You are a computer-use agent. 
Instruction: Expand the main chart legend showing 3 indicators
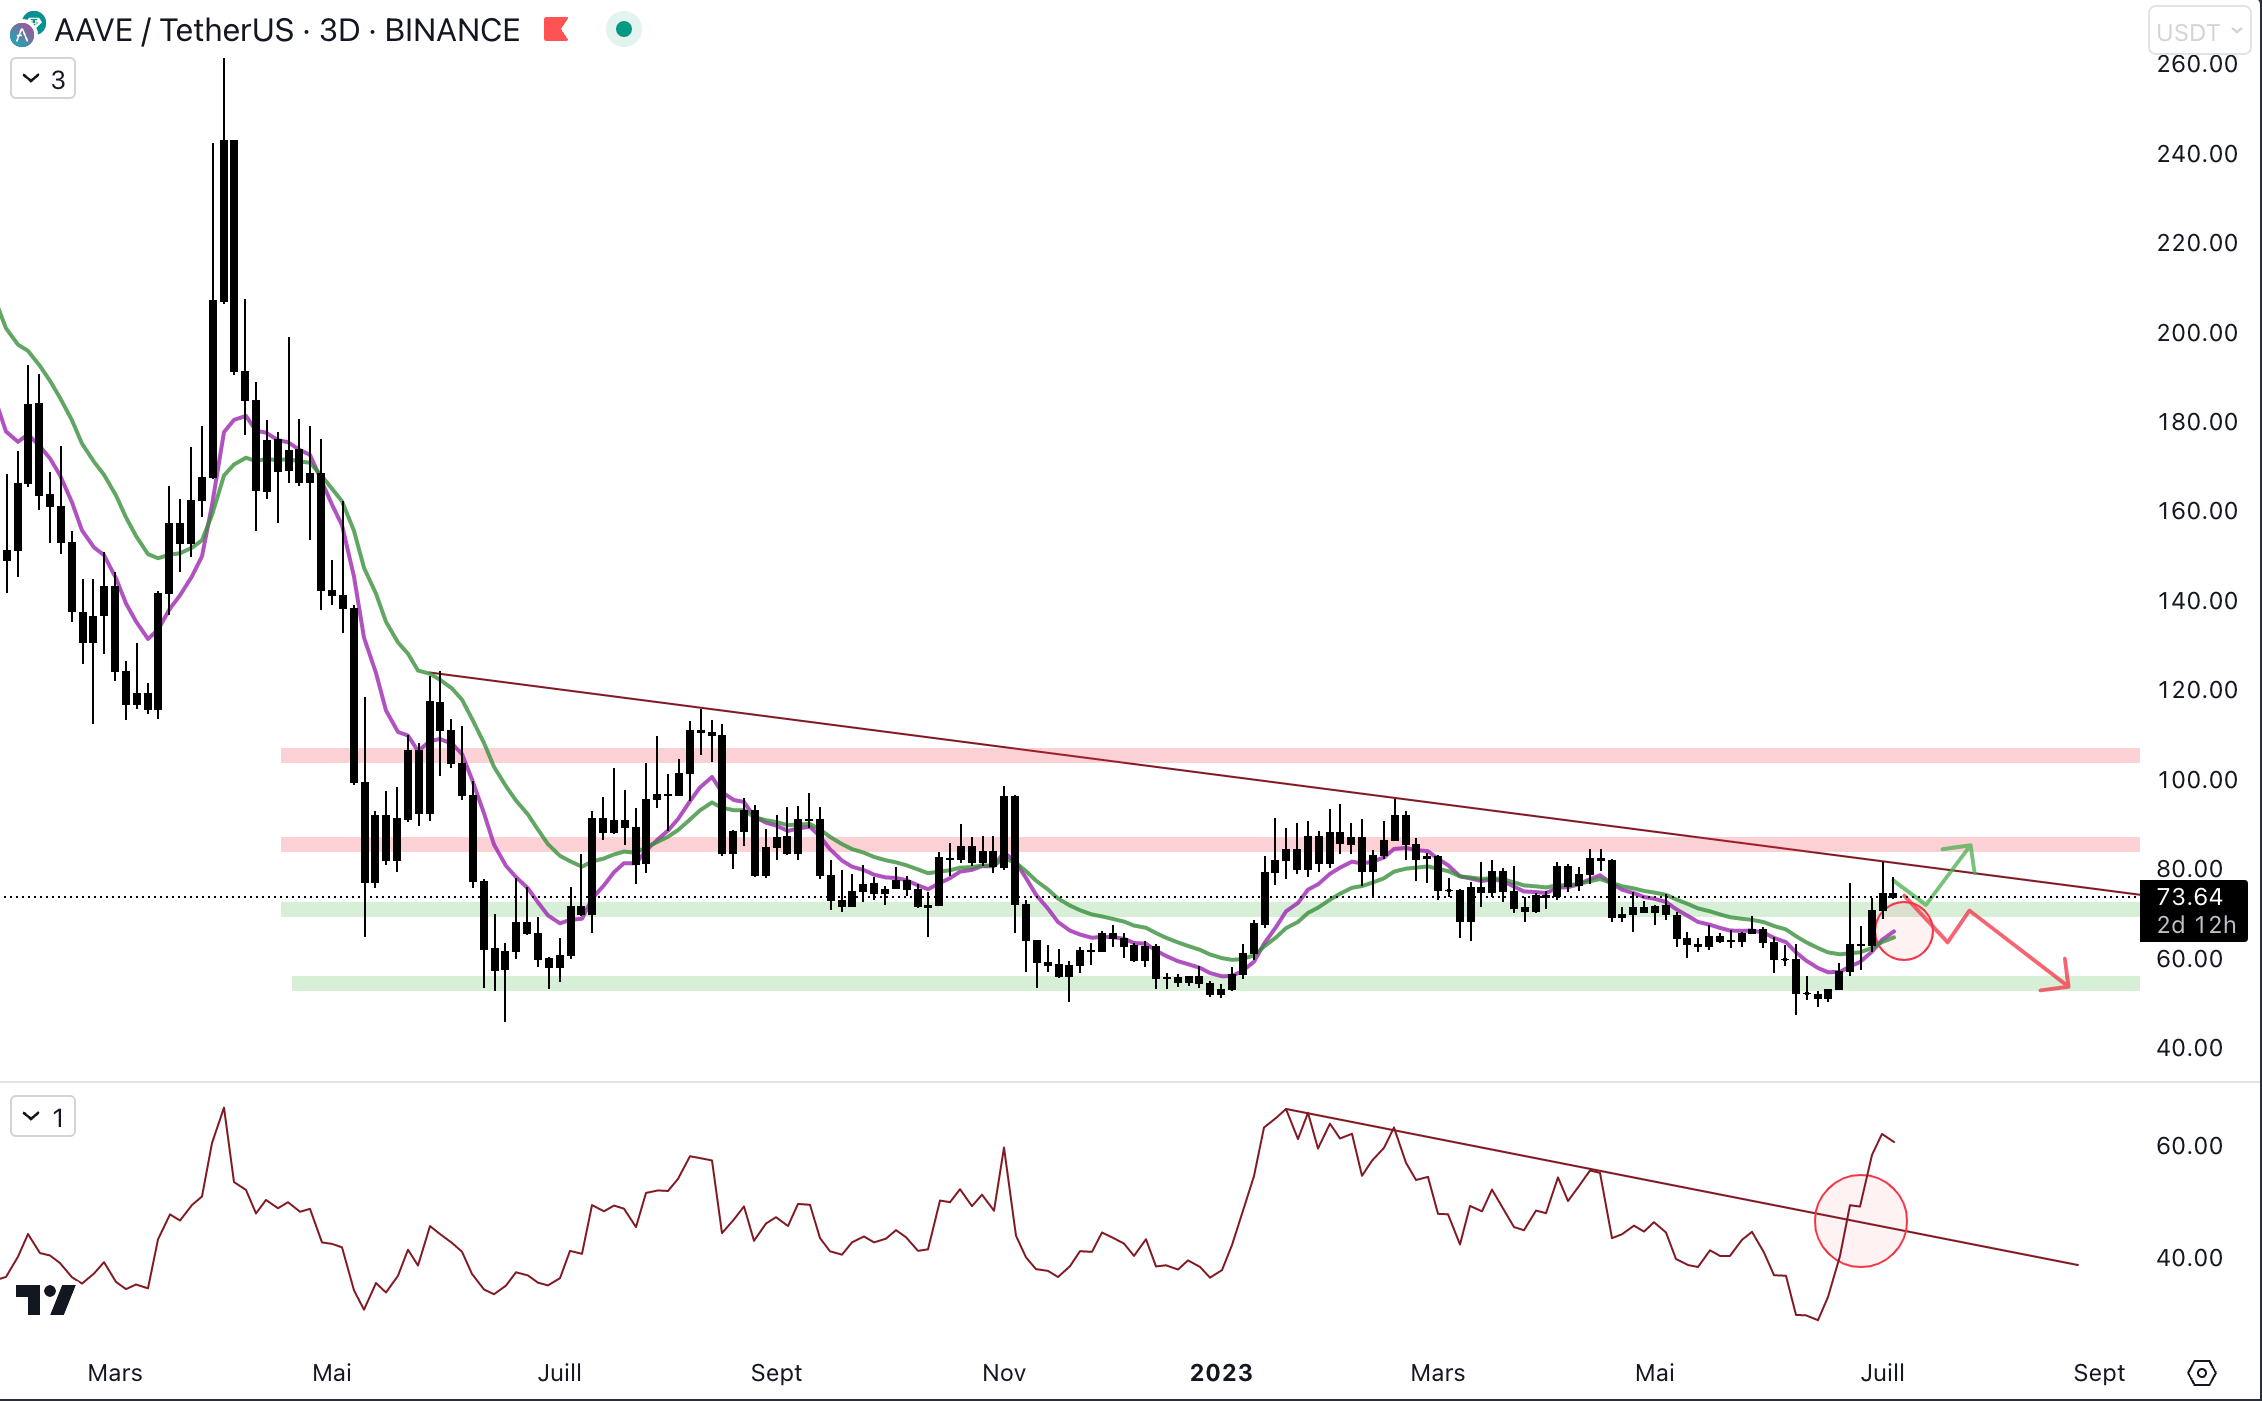coord(43,79)
